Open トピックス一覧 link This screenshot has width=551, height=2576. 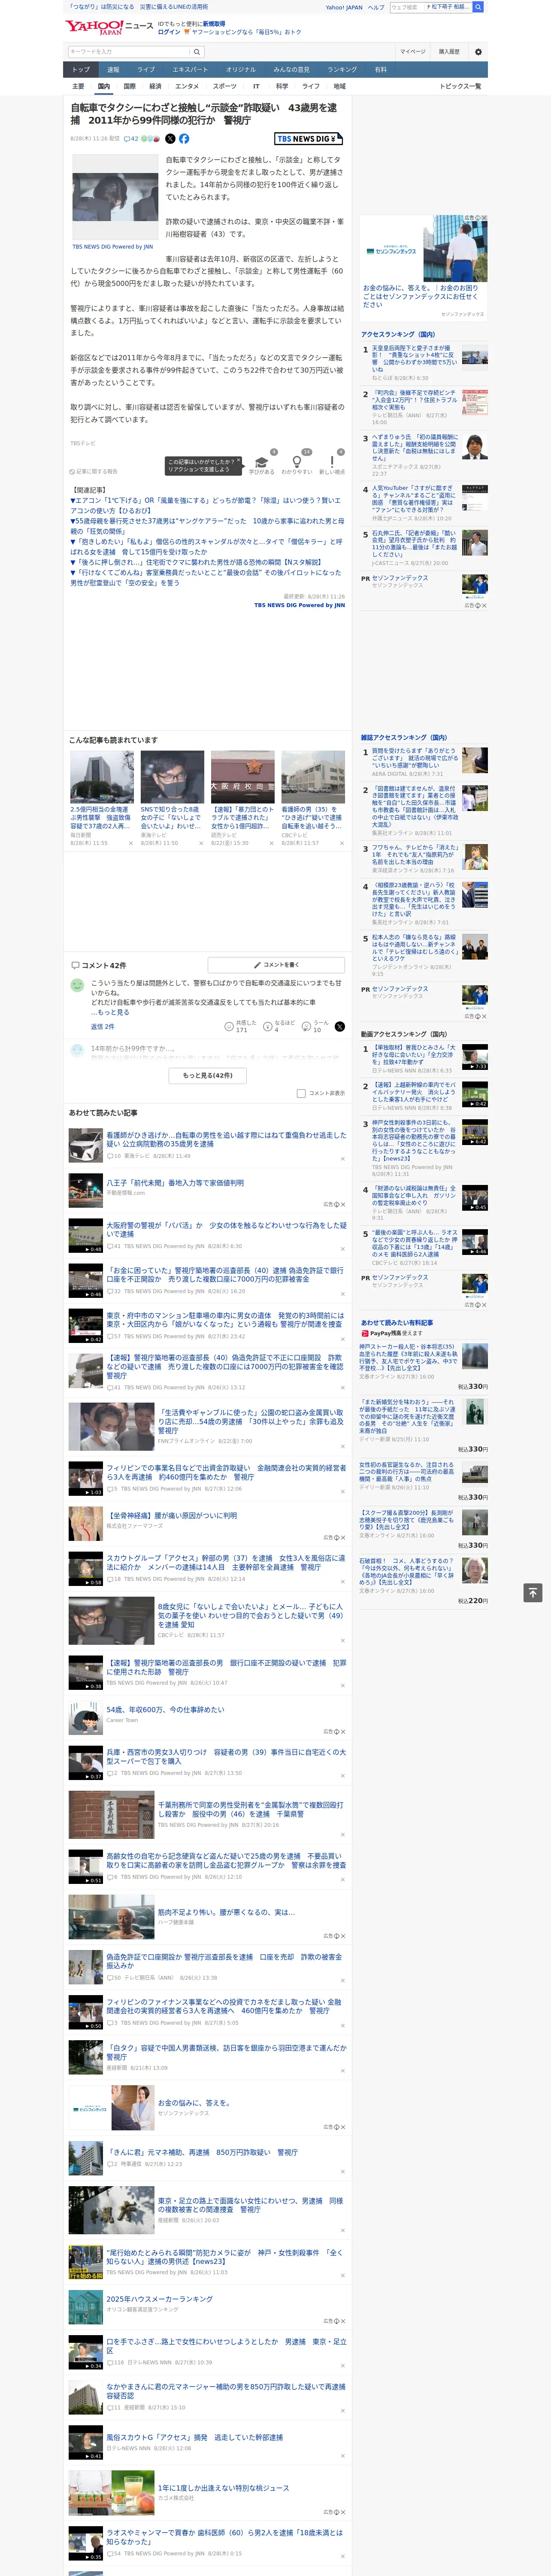tap(460, 86)
